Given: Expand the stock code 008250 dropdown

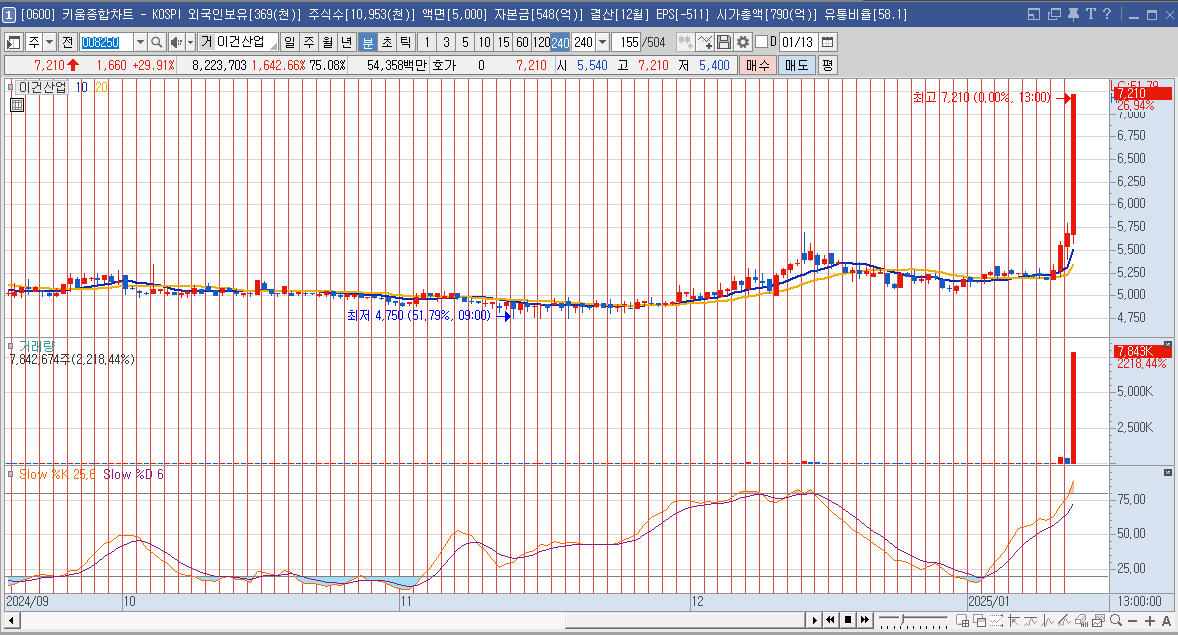Looking at the screenshot, I should click(140, 42).
